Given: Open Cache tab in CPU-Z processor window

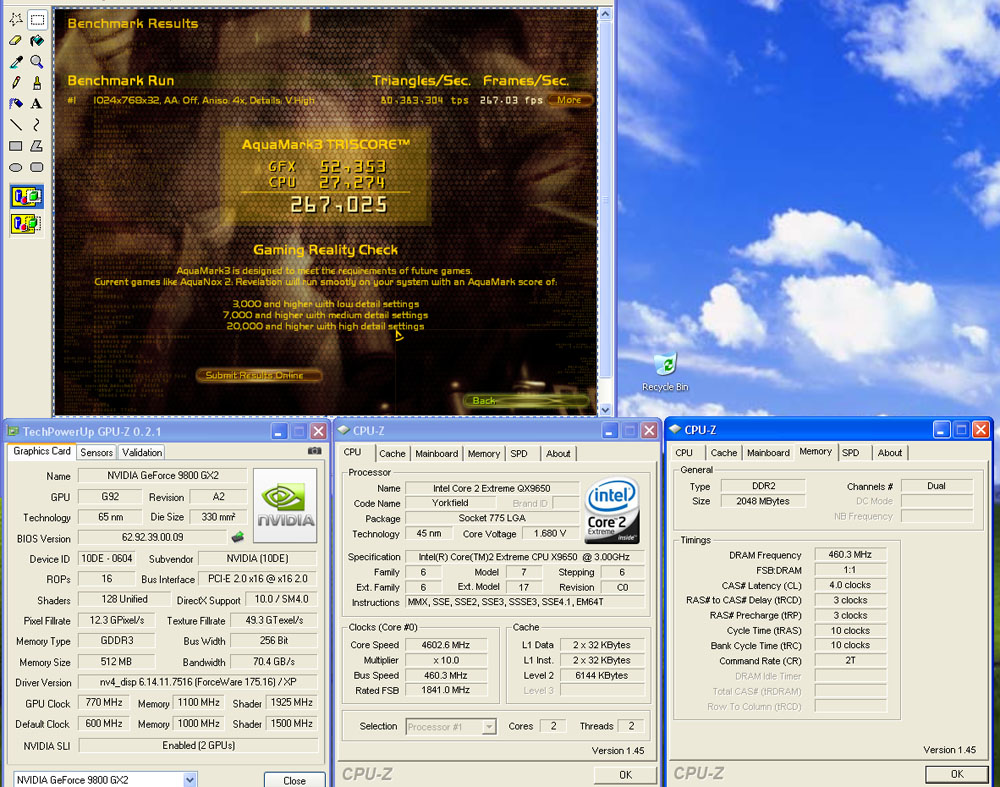Looking at the screenshot, I should 392,453.
